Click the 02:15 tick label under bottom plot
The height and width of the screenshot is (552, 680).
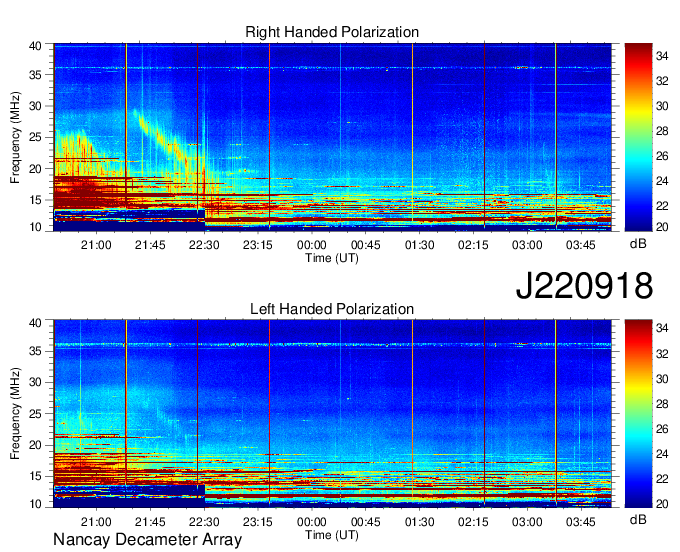473,522
